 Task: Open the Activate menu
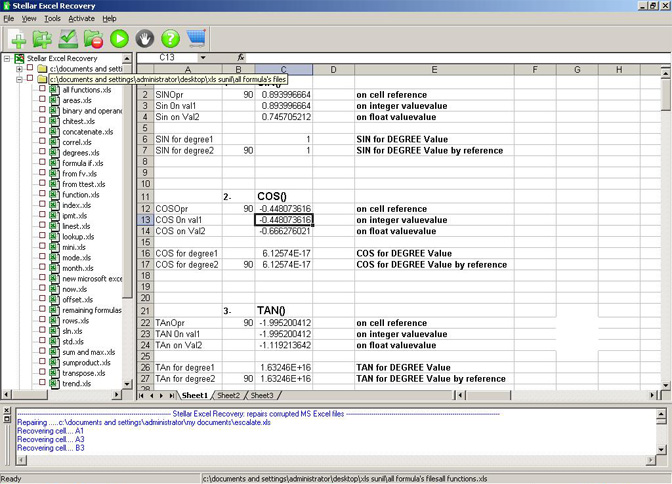tap(81, 18)
